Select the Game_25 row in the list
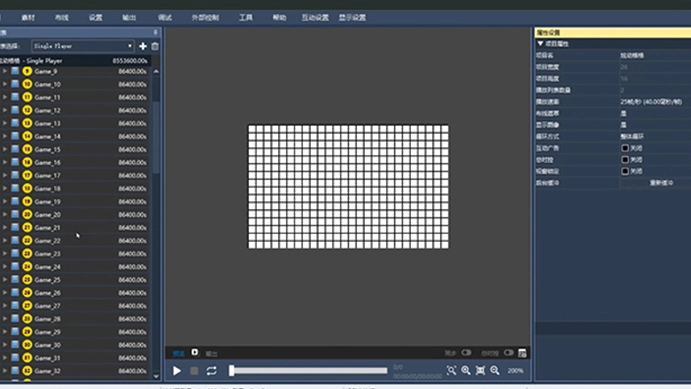Screen dimensions: 691x389 pyautogui.click(x=75, y=279)
